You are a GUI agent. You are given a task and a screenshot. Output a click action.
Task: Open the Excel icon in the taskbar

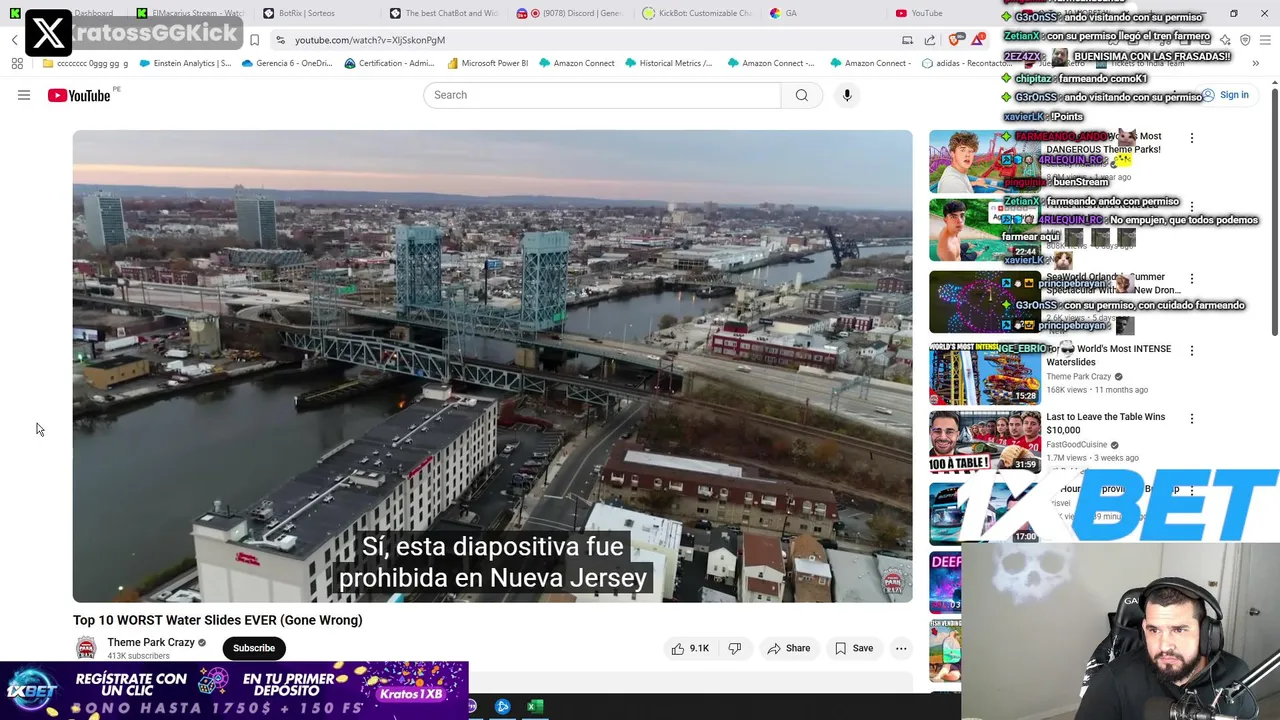pos(535,707)
